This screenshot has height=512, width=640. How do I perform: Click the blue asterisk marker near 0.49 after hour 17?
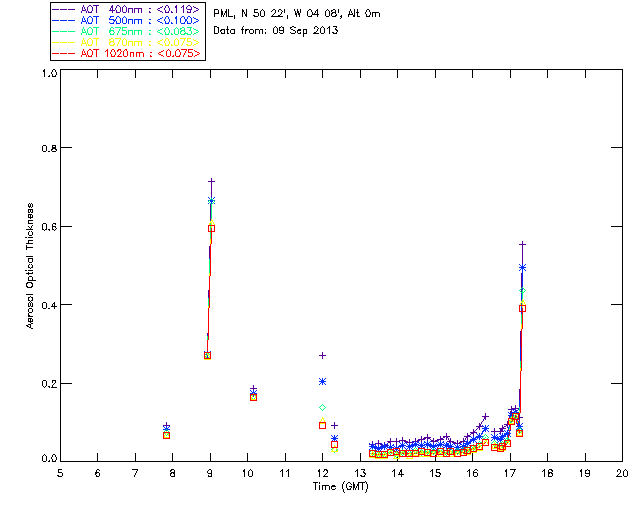pos(522,268)
